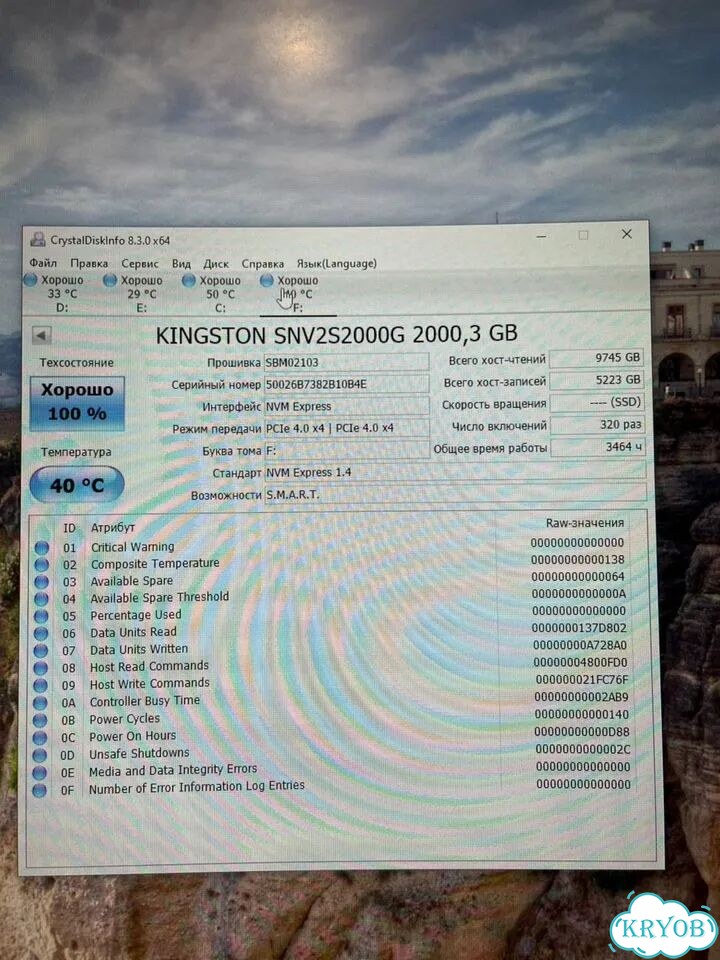
Task: Click the status icon for Number of Error Information Log Entries
Action: (39, 790)
